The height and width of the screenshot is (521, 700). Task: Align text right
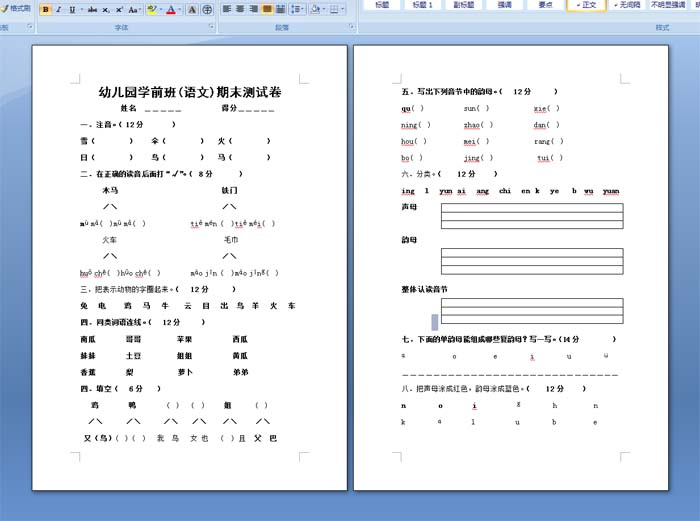pos(254,9)
